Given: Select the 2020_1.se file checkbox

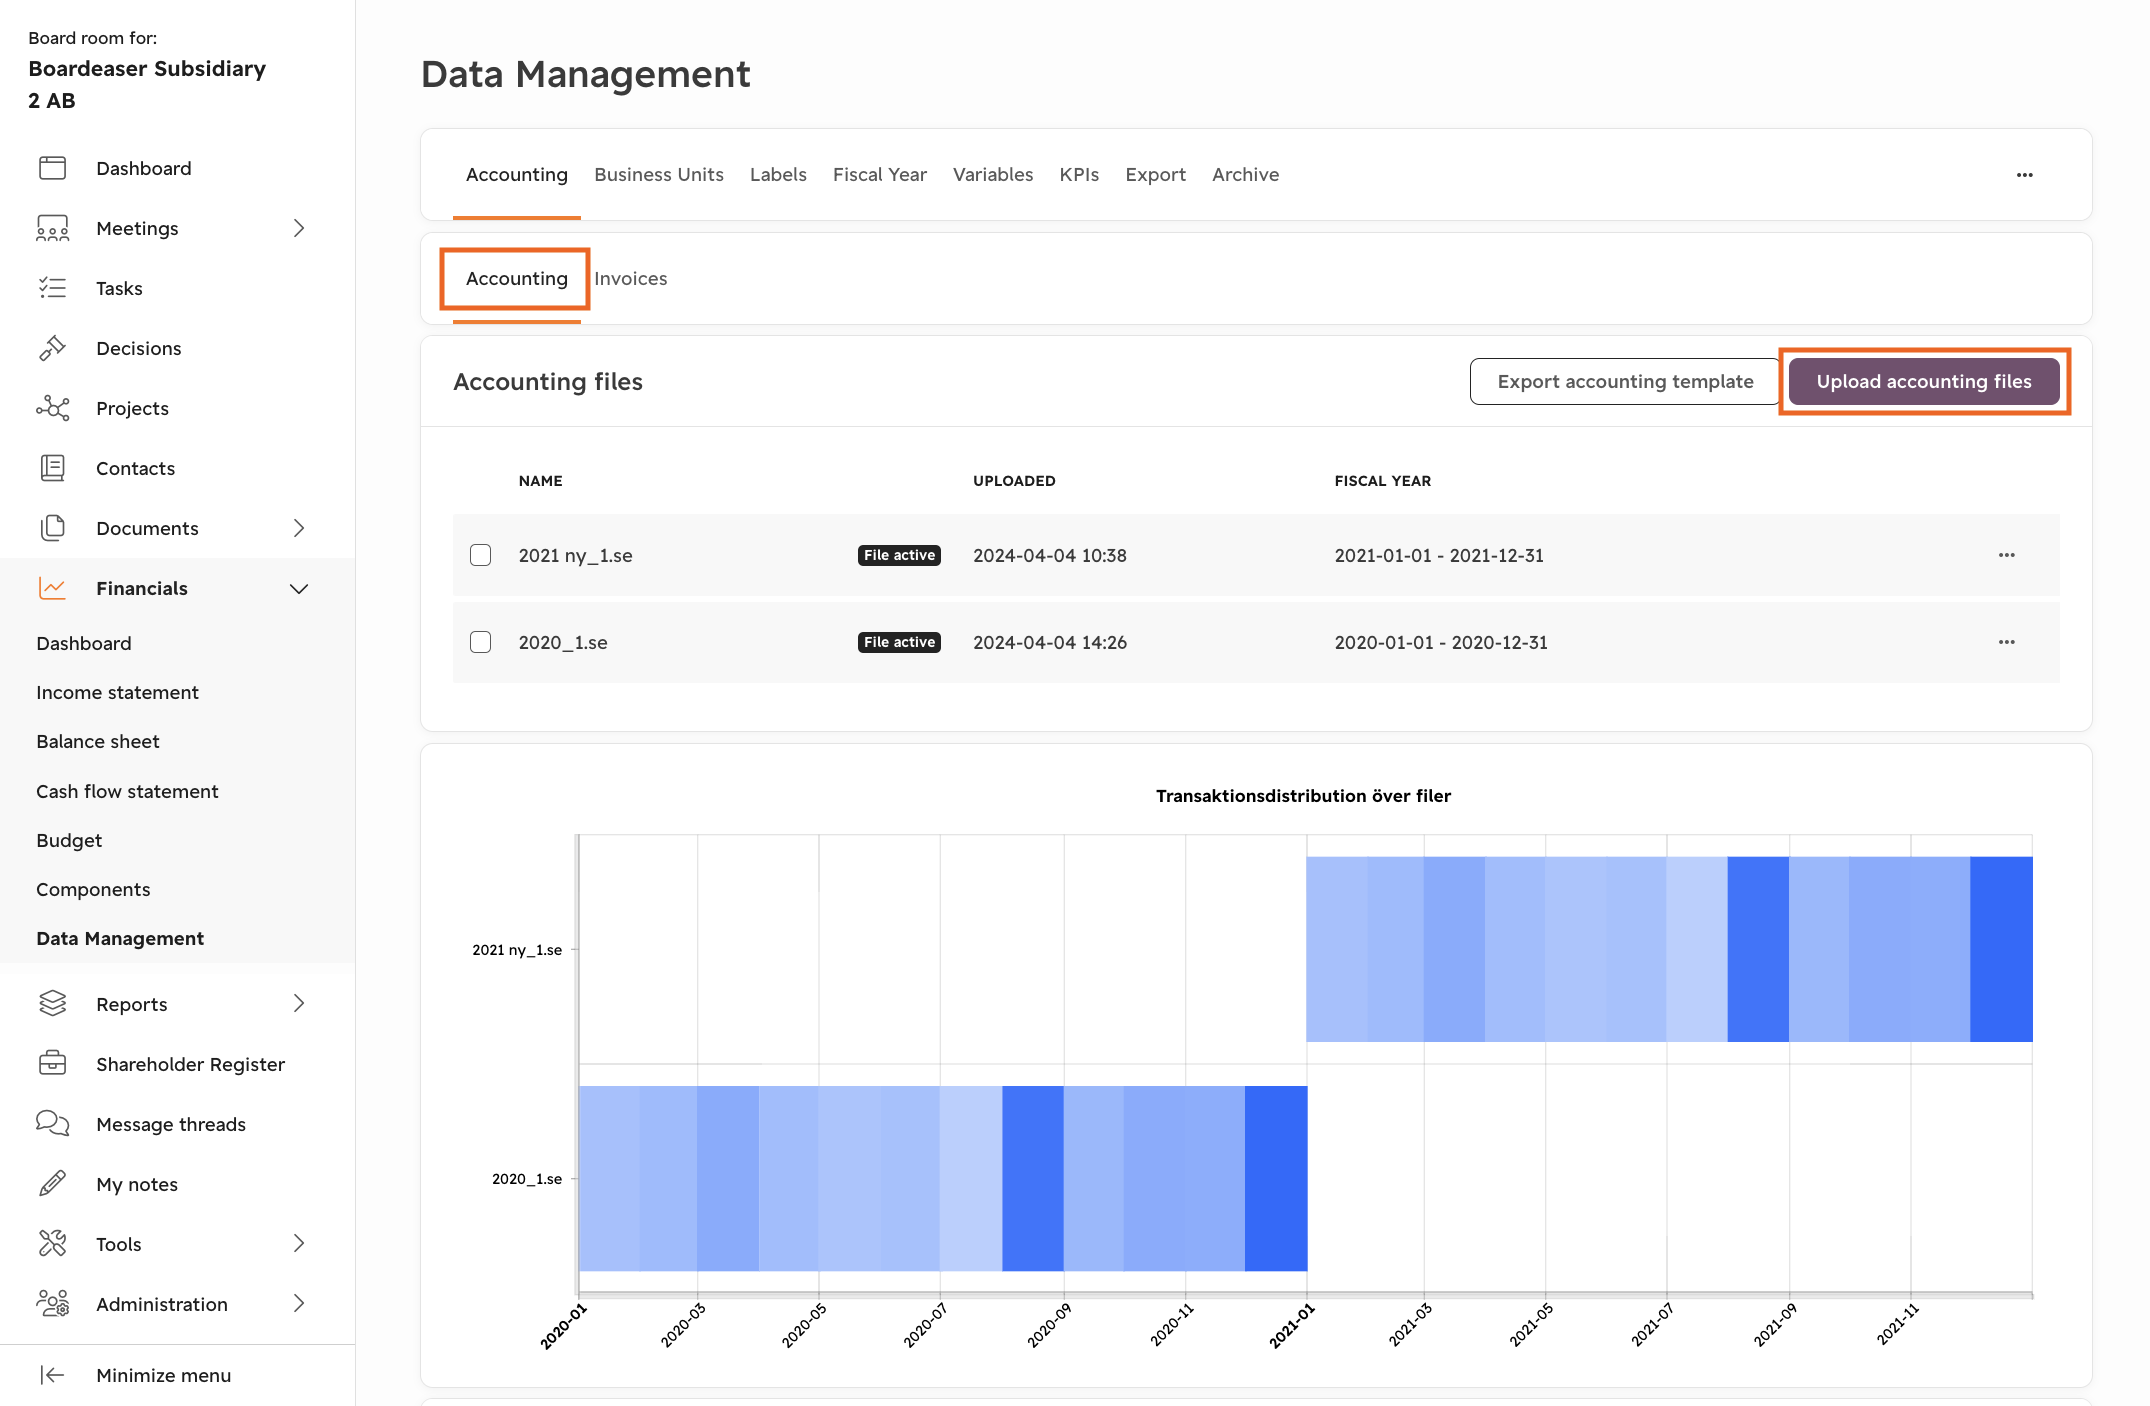Looking at the screenshot, I should coord(481,642).
